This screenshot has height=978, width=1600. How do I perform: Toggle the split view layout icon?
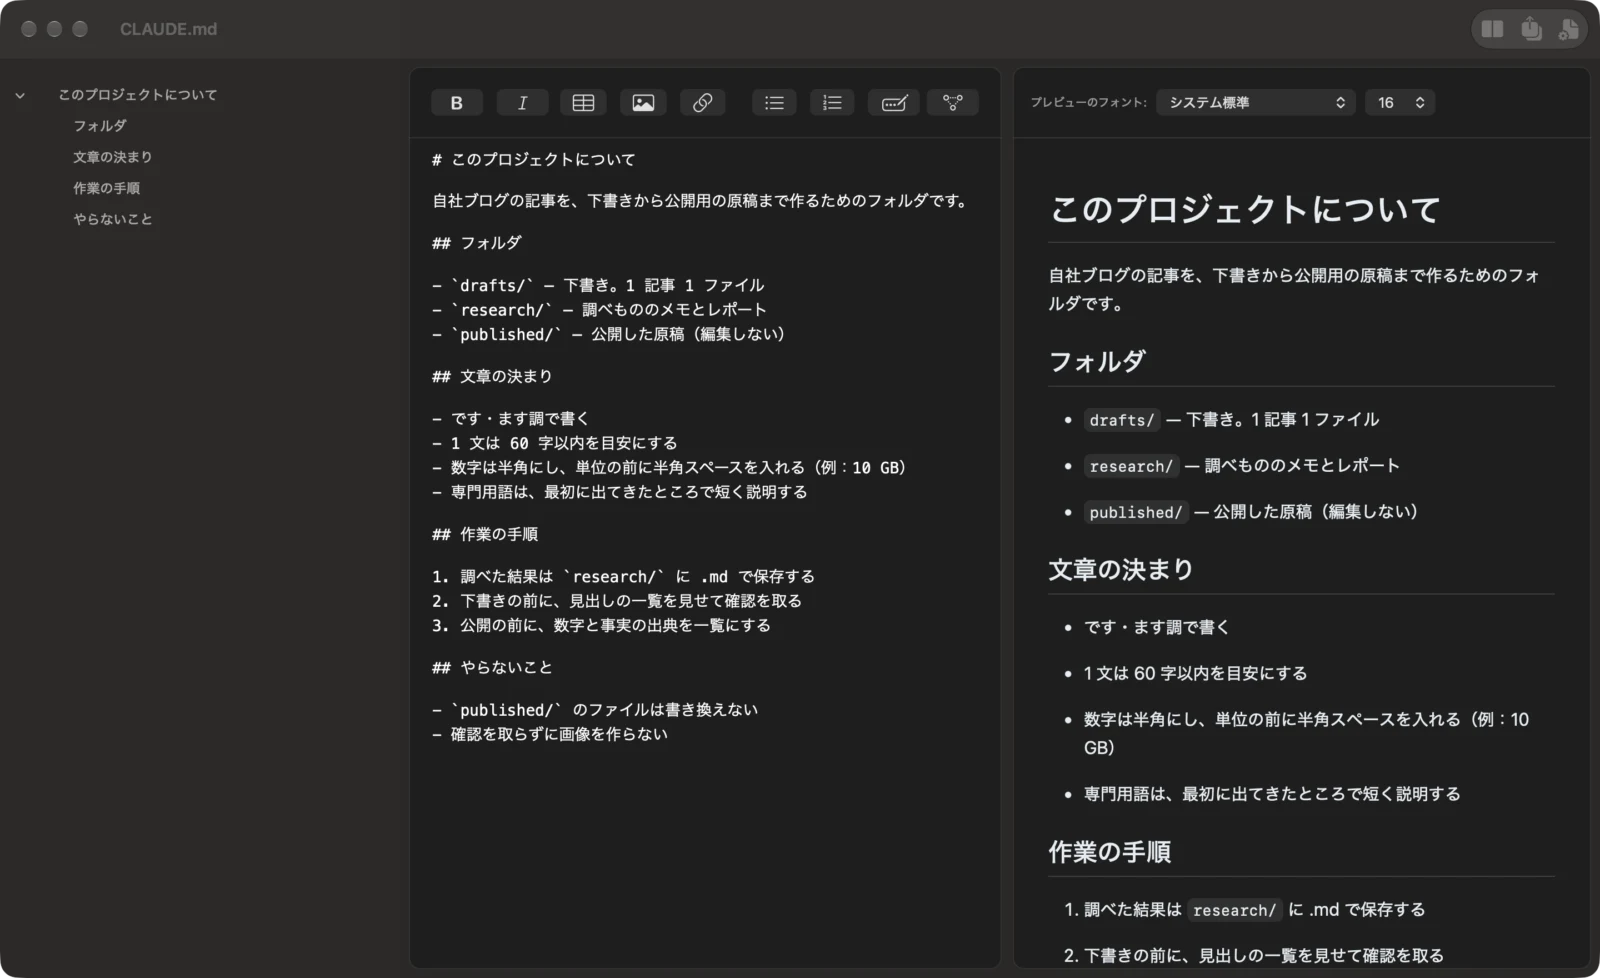pos(1492,29)
